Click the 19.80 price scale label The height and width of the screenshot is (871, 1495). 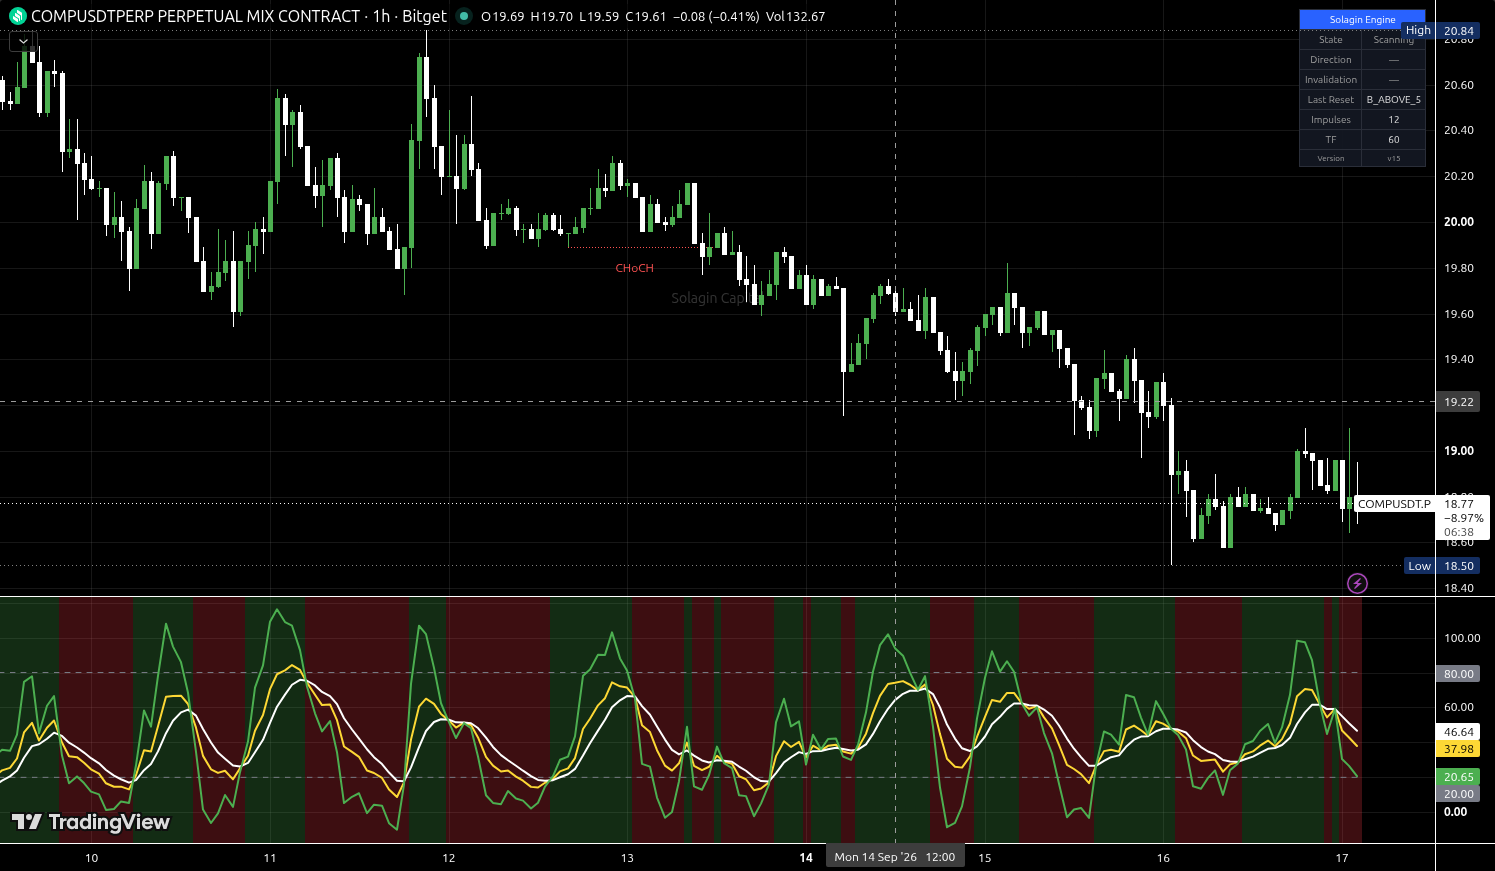pos(1459,268)
